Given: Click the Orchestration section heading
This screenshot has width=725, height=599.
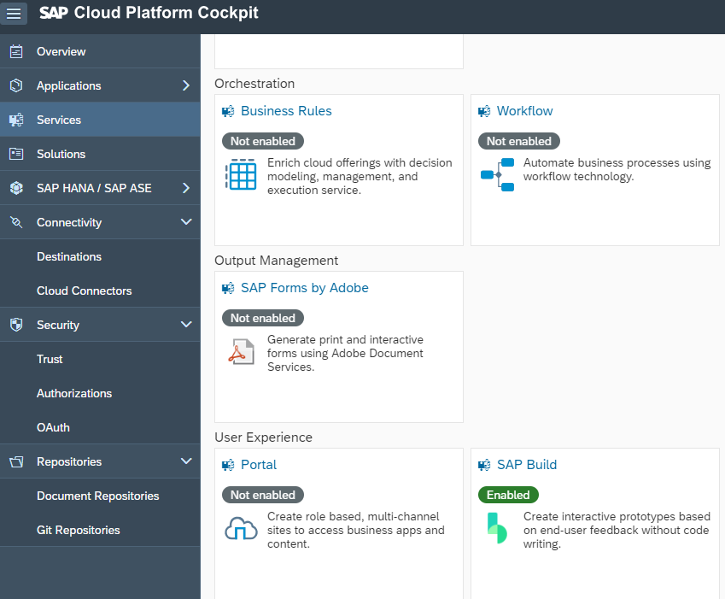Looking at the screenshot, I should (254, 84).
